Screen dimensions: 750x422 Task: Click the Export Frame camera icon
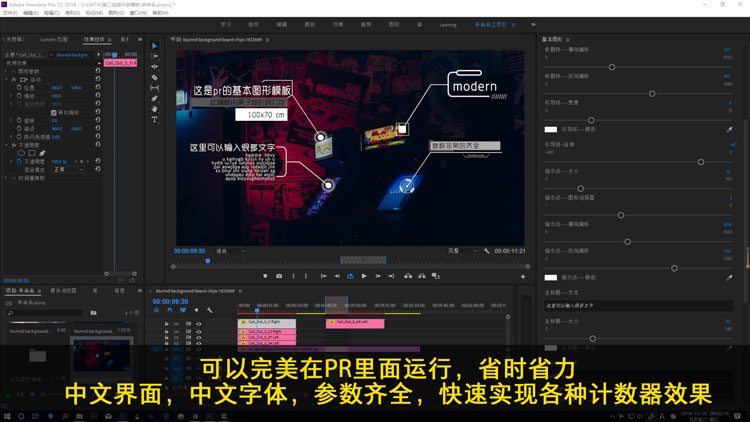tap(279, 276)
